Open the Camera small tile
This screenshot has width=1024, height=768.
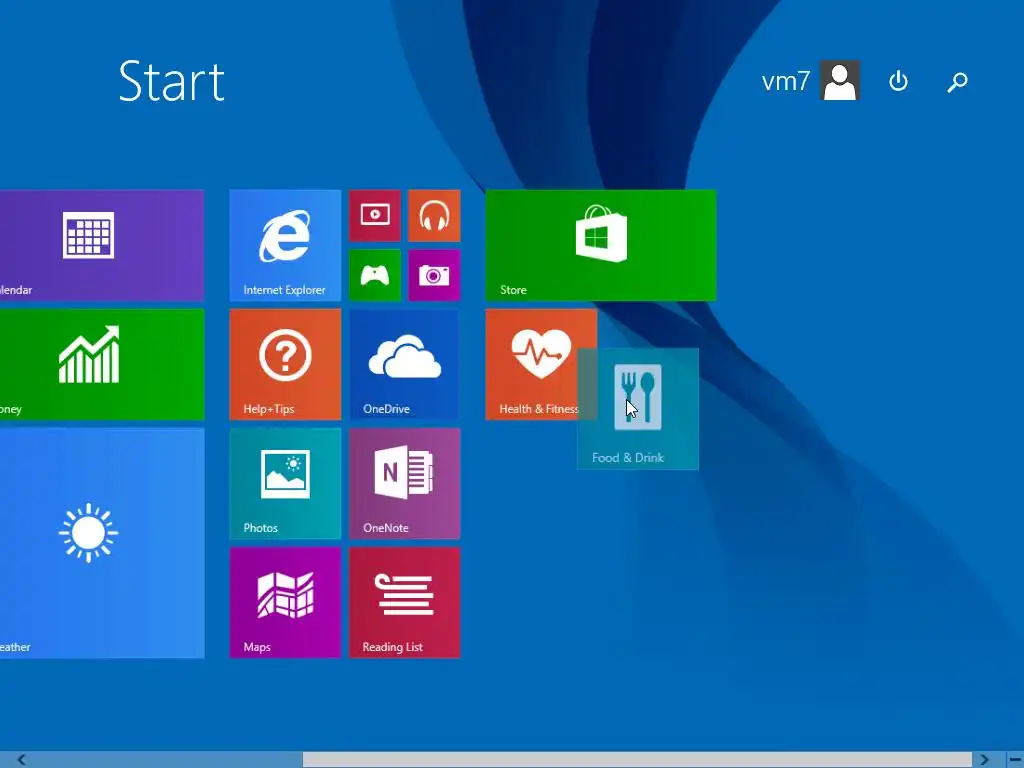click(434, 275)
